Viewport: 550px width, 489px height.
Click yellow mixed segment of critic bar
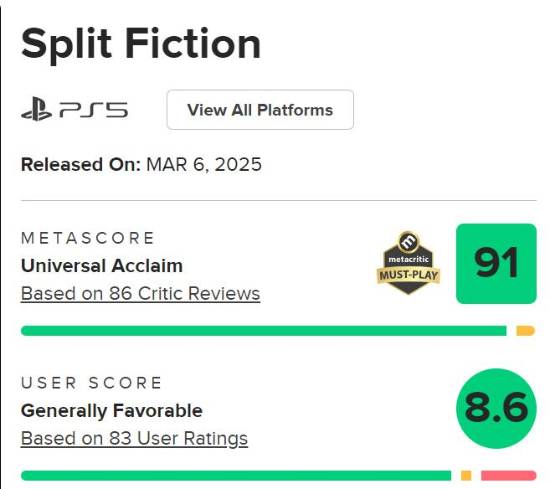(525, 331)
